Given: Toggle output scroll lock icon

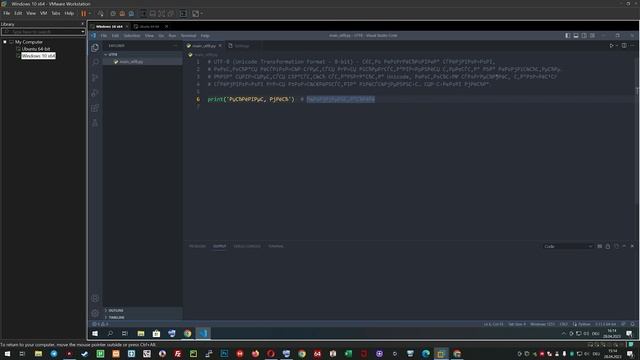Looking at the screenshot, I should (608, 247).
